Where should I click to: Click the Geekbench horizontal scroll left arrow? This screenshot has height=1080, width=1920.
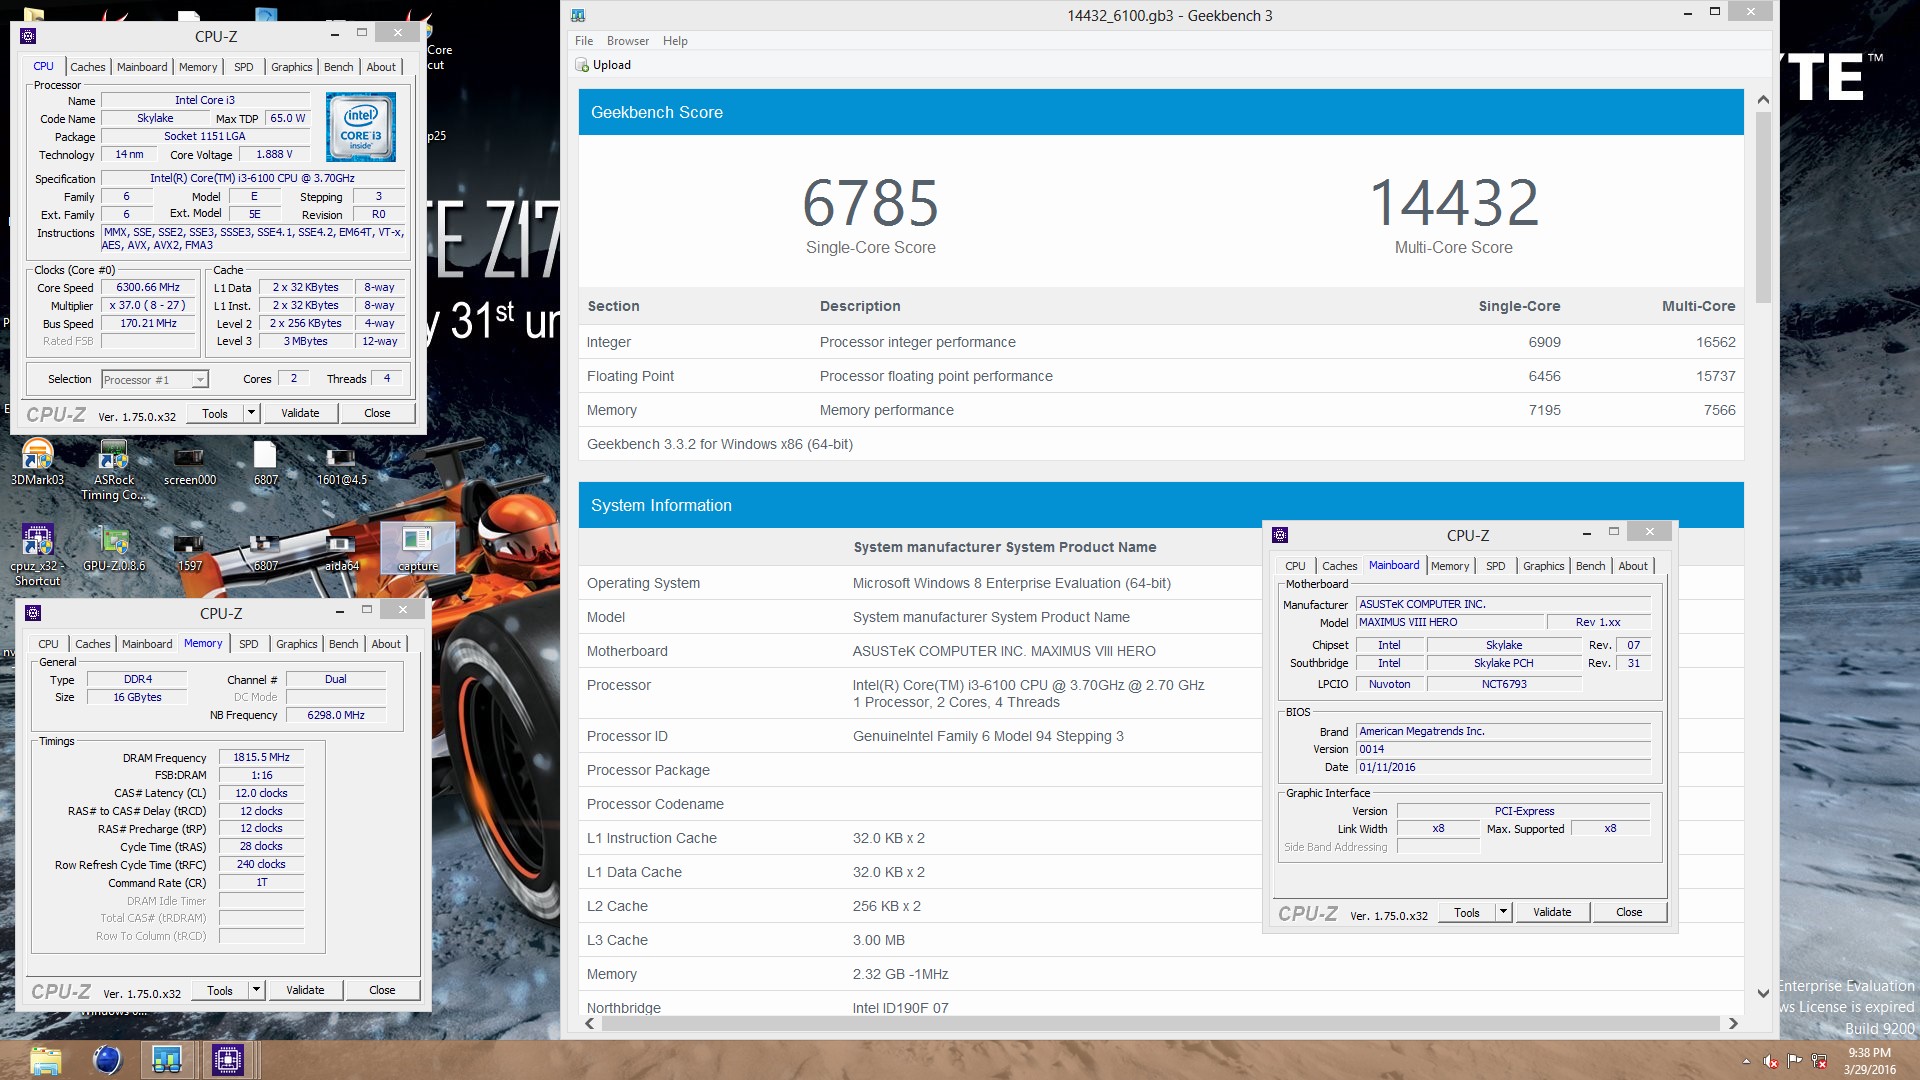[x=590, y=1024]
